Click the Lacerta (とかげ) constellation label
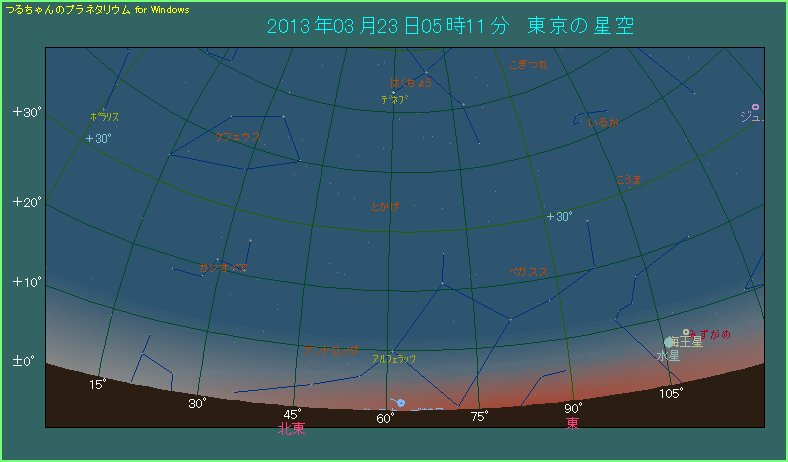The image size is (788, 462). 385,206
